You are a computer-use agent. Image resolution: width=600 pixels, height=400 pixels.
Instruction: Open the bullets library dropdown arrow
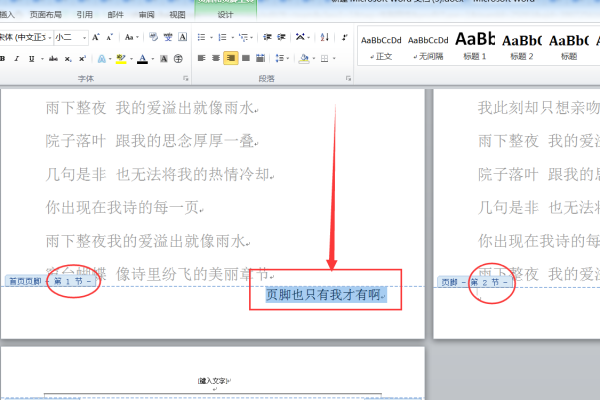tap(211, 38)
